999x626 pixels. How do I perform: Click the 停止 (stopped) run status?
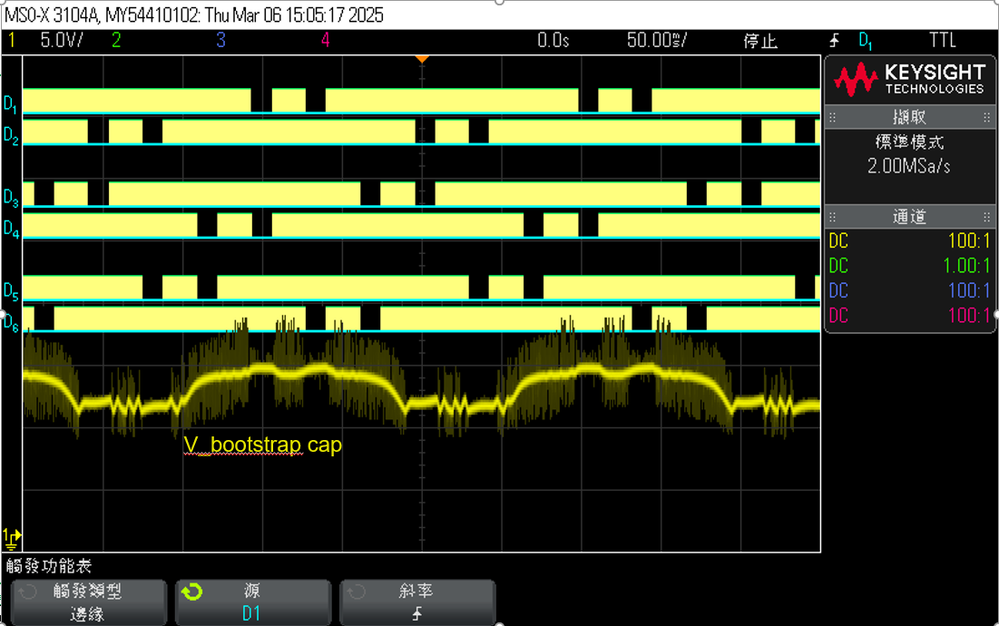tap(761, 41)
